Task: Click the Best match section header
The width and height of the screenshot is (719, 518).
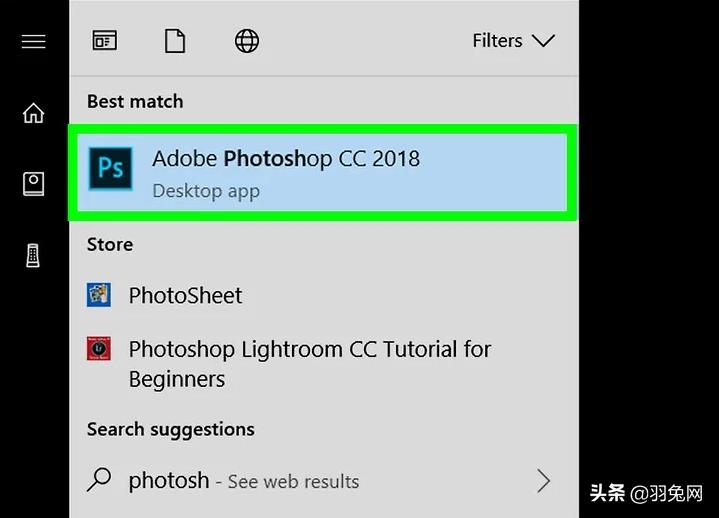Action: [x=135, y=101]
